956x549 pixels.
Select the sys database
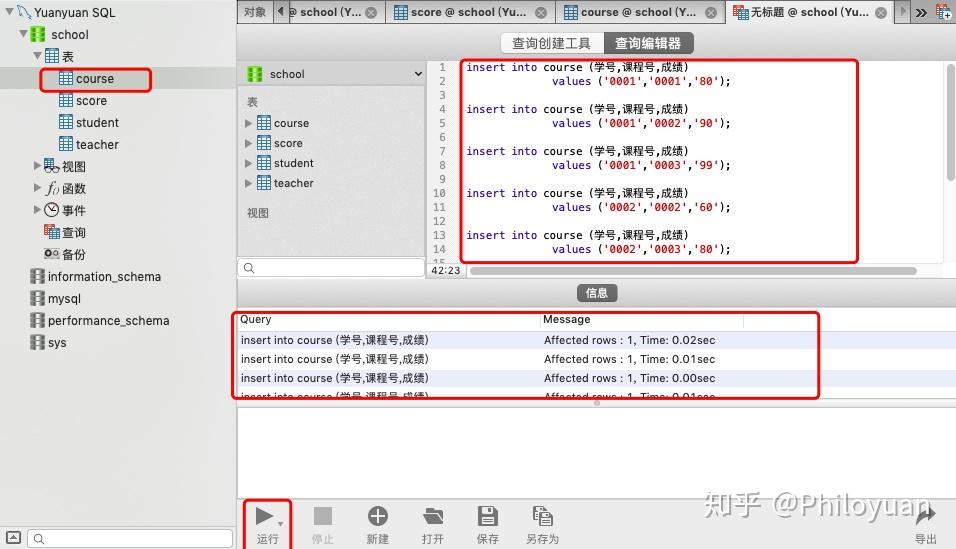click(x=48, y=342)
